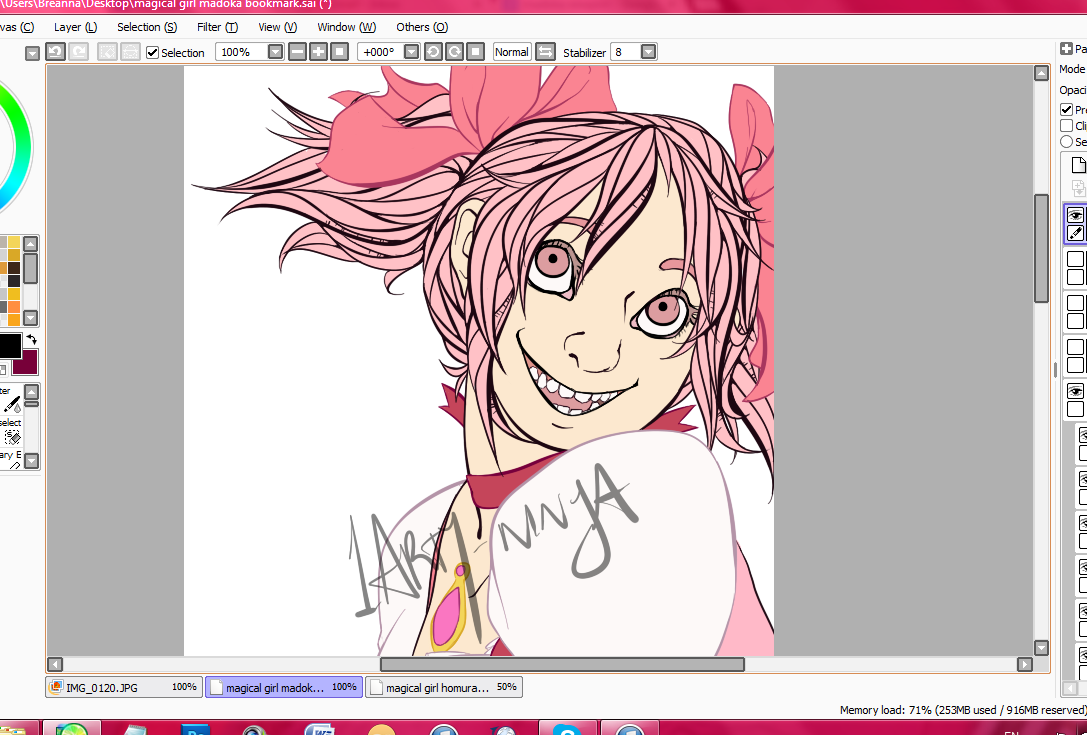Image resolution: width=1087 pixels, height=735 pixels.
Task: Click pen edit icon on selected layer
Action: coord(1075,234)
